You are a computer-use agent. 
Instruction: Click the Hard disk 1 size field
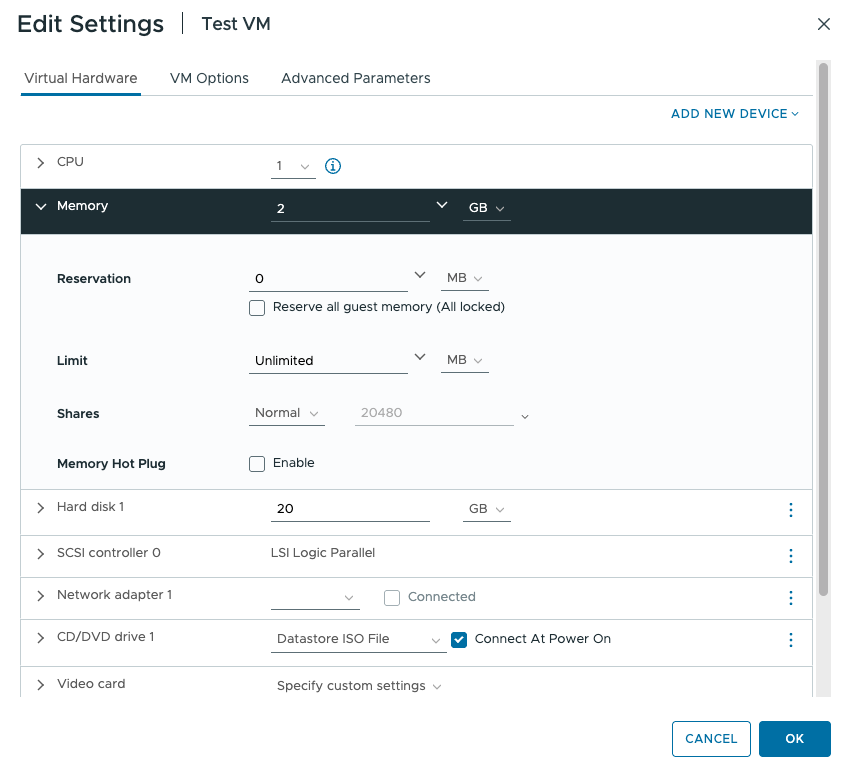[x=350, y=509]
